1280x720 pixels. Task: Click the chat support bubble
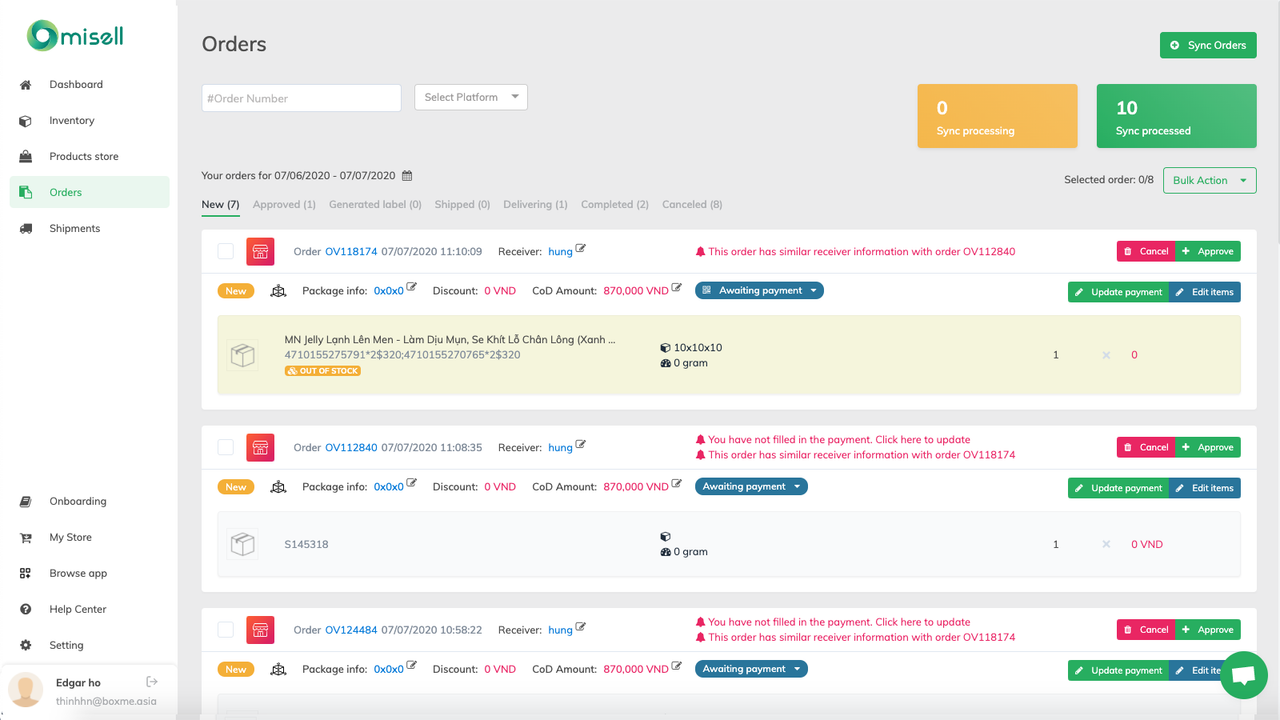tap(1243, 675)
